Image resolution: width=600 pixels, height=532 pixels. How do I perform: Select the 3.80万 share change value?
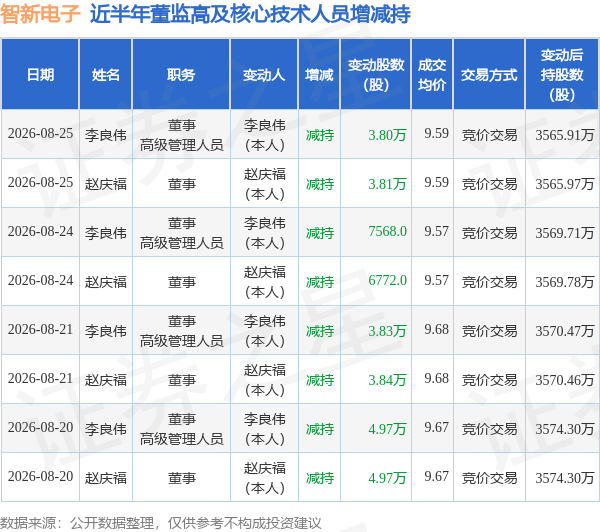(x=387, y=135)
